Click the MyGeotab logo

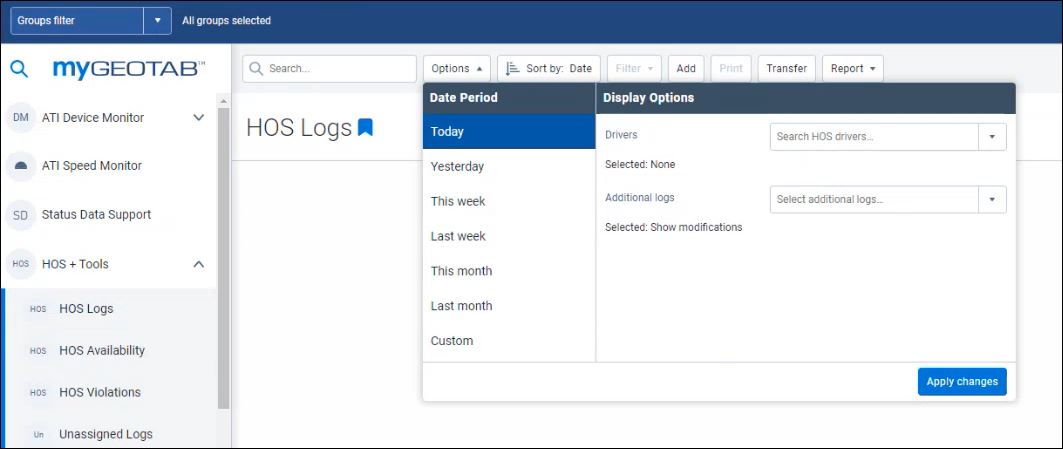point(128,69)
